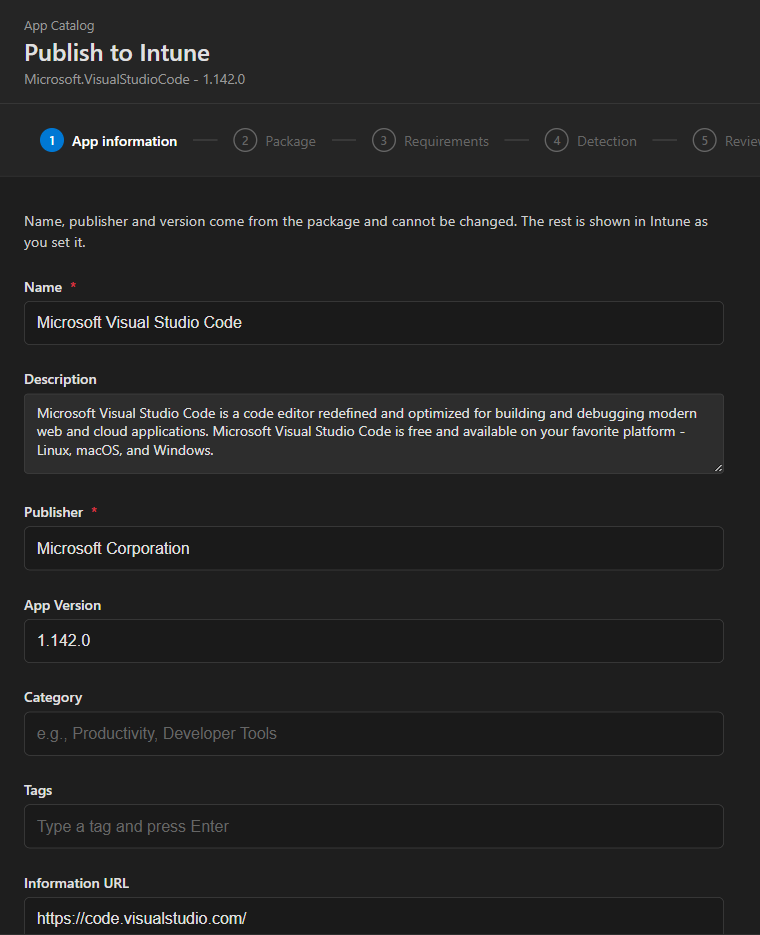Screen dimensions: 760x935
Task: Focus the Tags input box
Action: click(374, 826)
